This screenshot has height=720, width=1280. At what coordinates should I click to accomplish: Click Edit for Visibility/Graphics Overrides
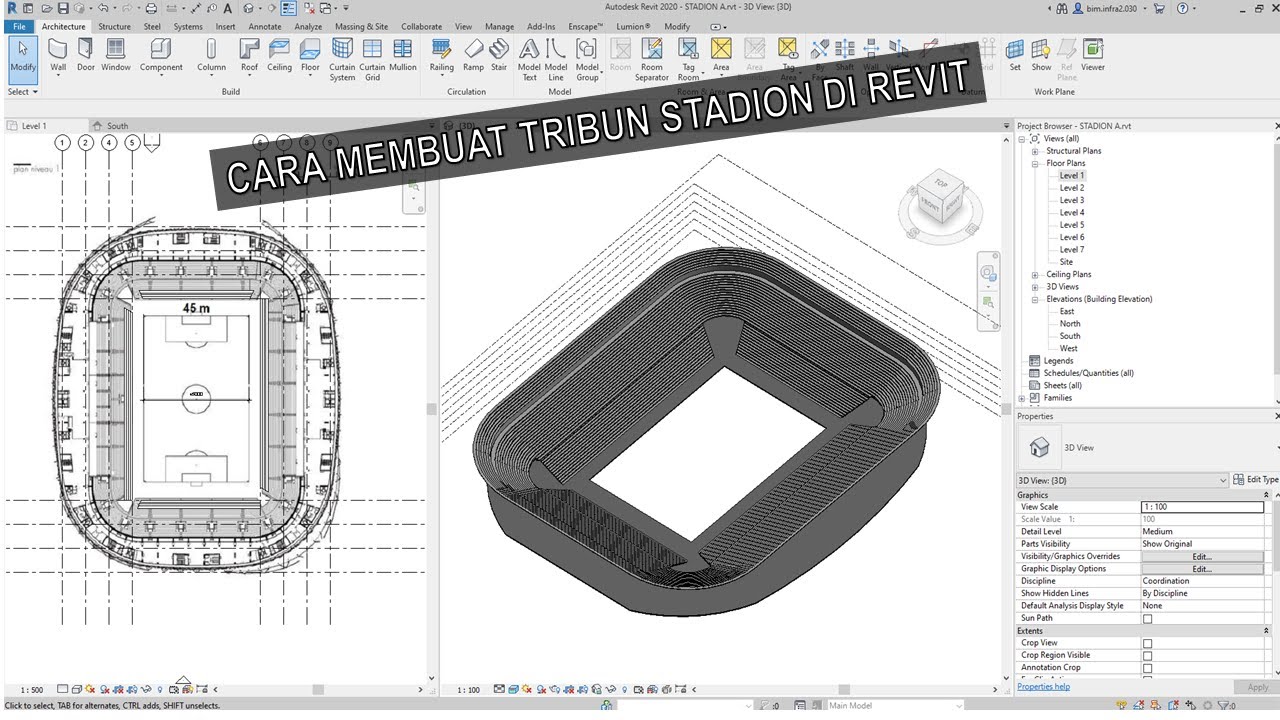1202,557
